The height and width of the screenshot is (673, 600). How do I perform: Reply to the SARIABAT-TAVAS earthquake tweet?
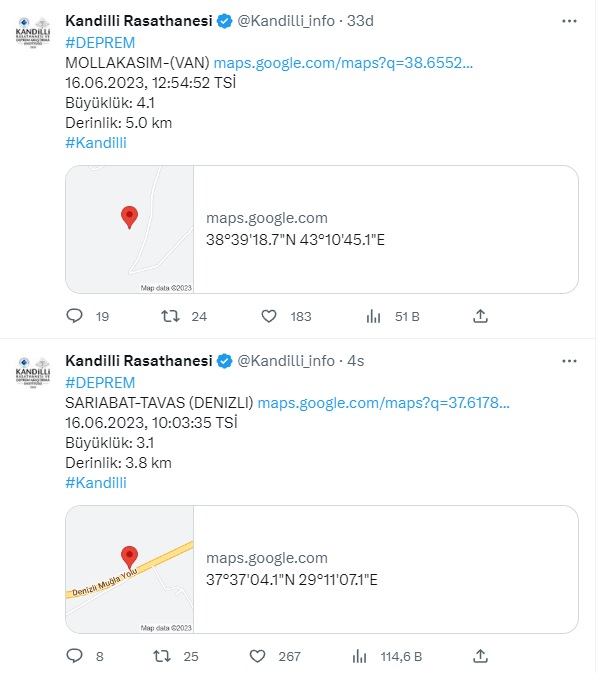74,656
